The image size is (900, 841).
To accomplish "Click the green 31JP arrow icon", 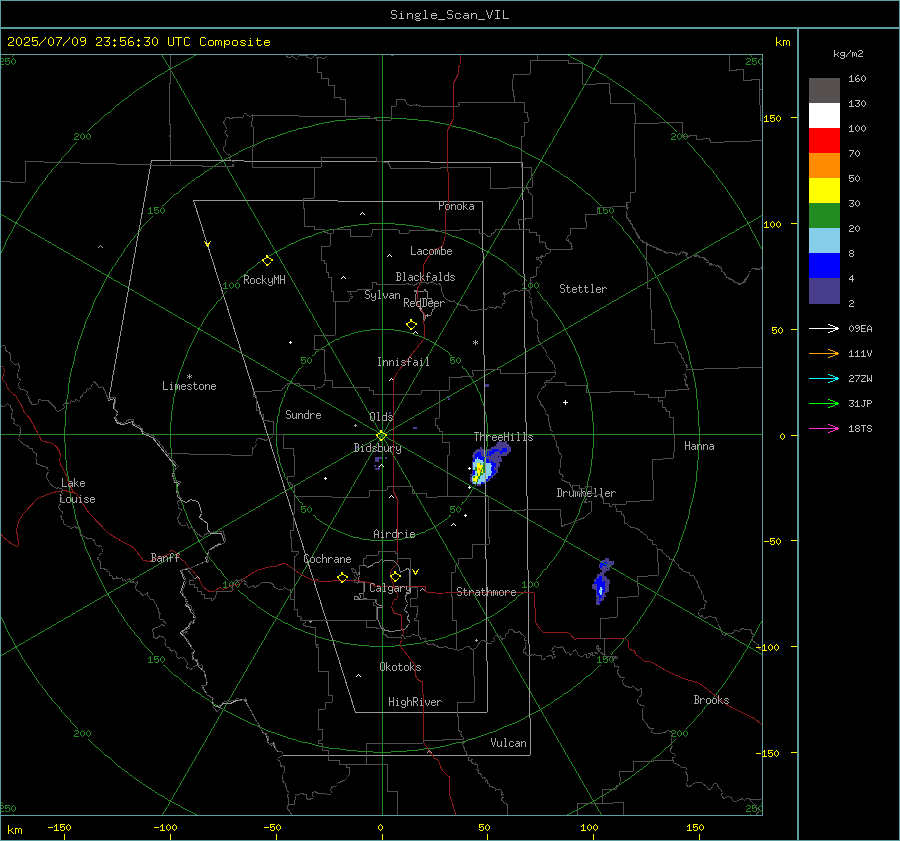I will [824, 404].
